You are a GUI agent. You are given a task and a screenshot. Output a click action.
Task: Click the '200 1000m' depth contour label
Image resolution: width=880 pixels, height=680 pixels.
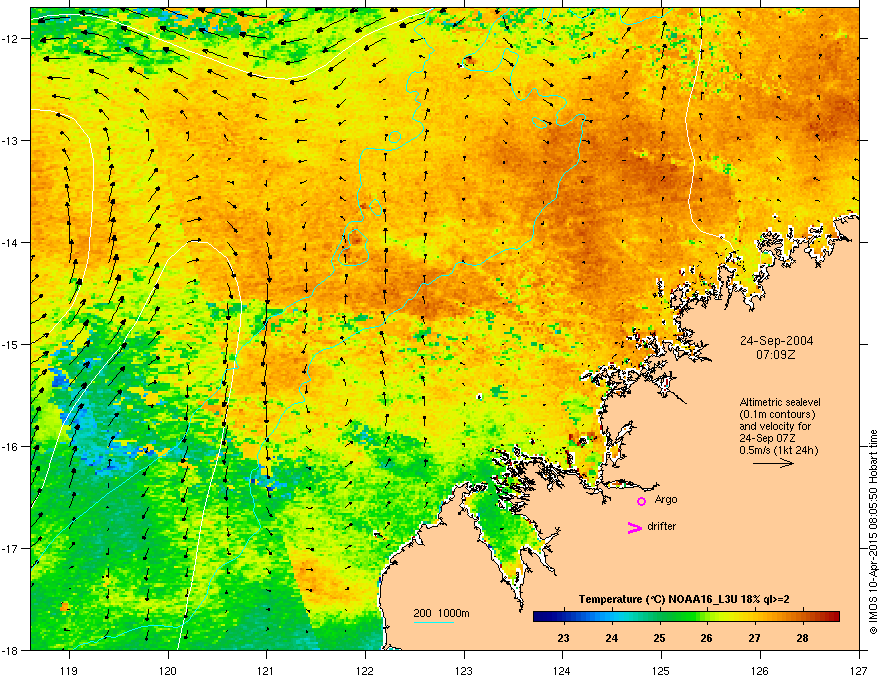point(441,613)
